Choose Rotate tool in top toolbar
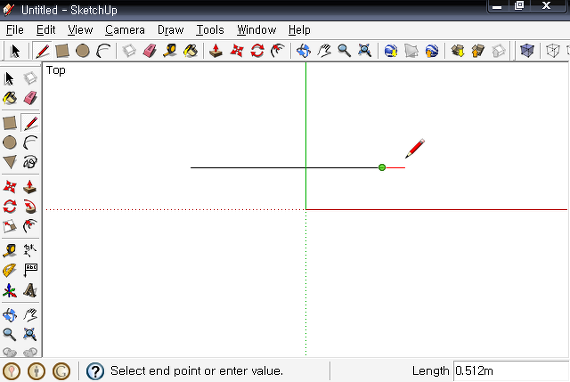Screen dimensions: 570x382 coord(257,51)
